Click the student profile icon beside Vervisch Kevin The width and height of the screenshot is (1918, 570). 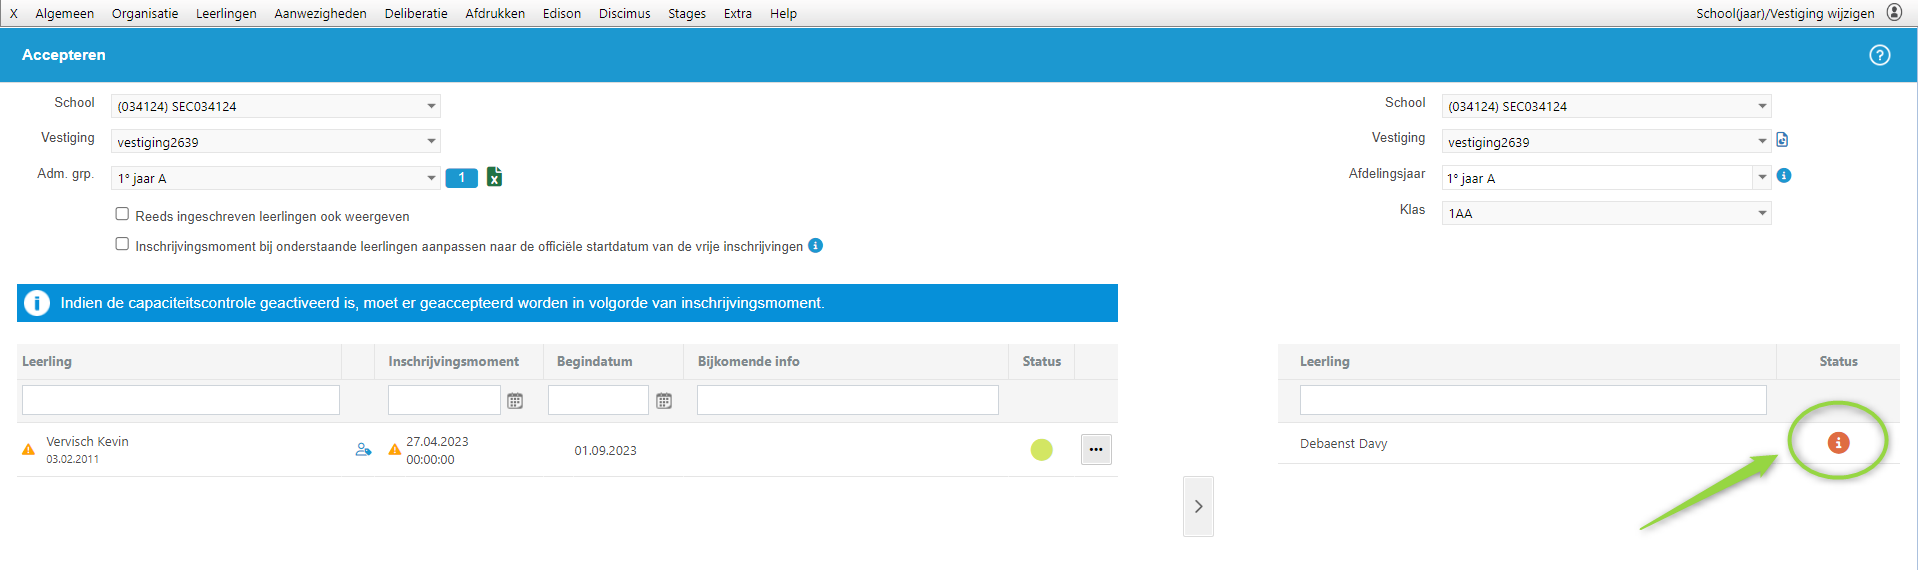(363, 450)
